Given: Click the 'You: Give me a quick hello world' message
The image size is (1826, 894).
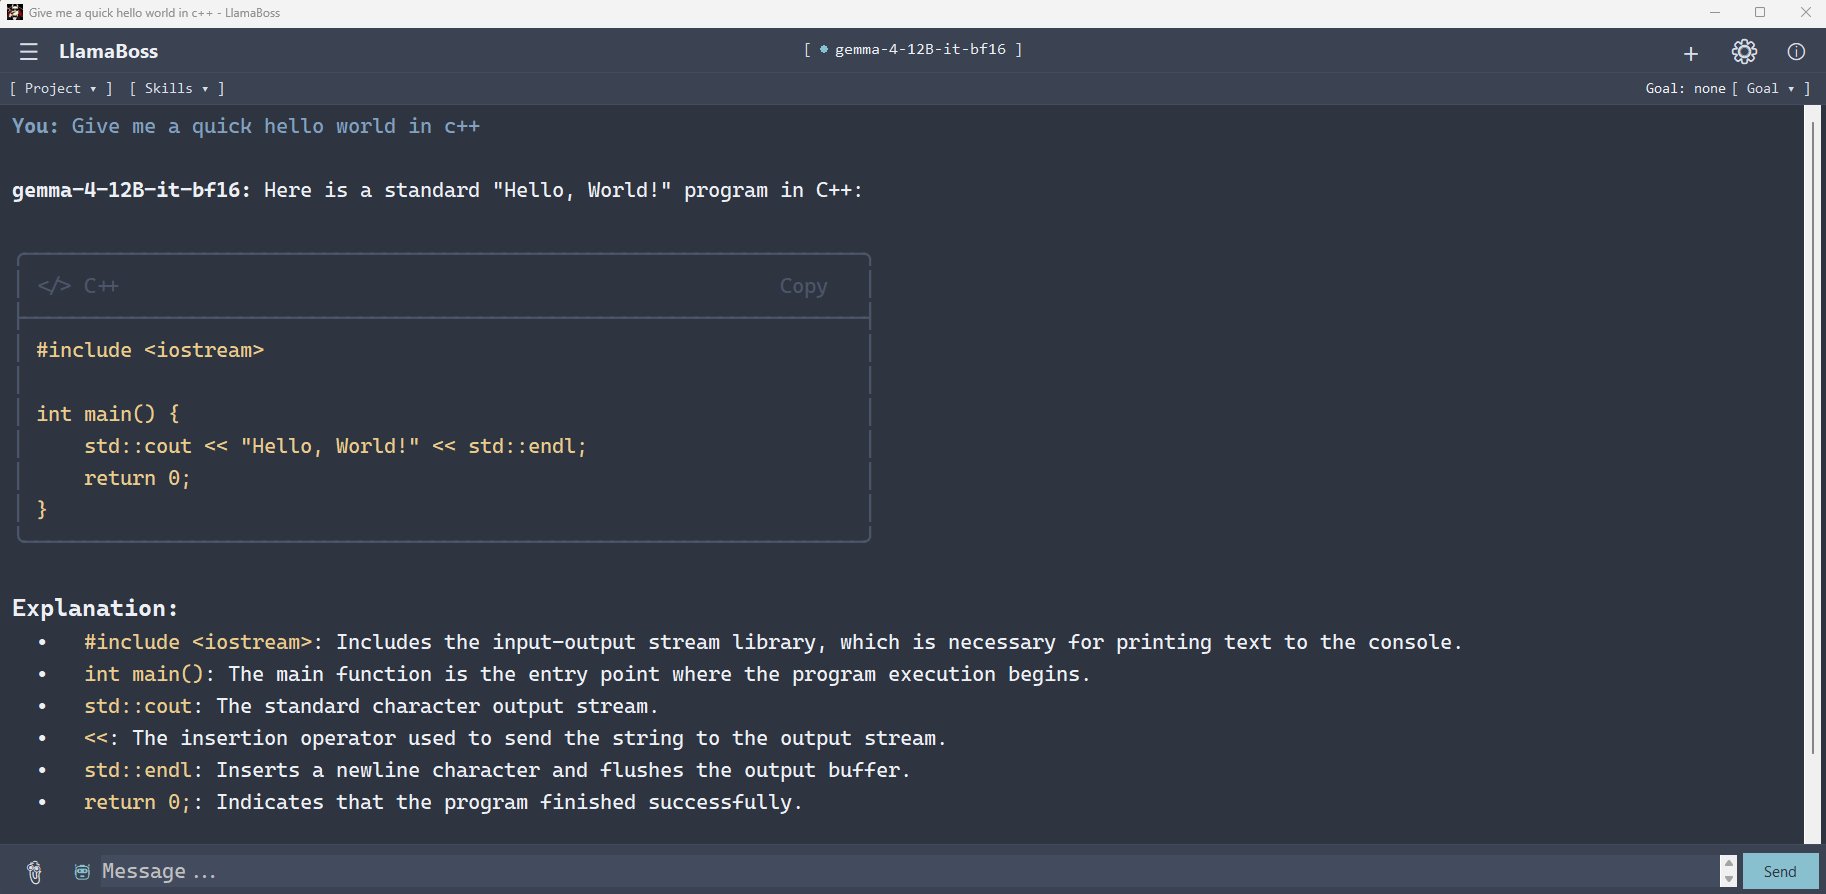Looking at the screenshot, I should (246, 126).
